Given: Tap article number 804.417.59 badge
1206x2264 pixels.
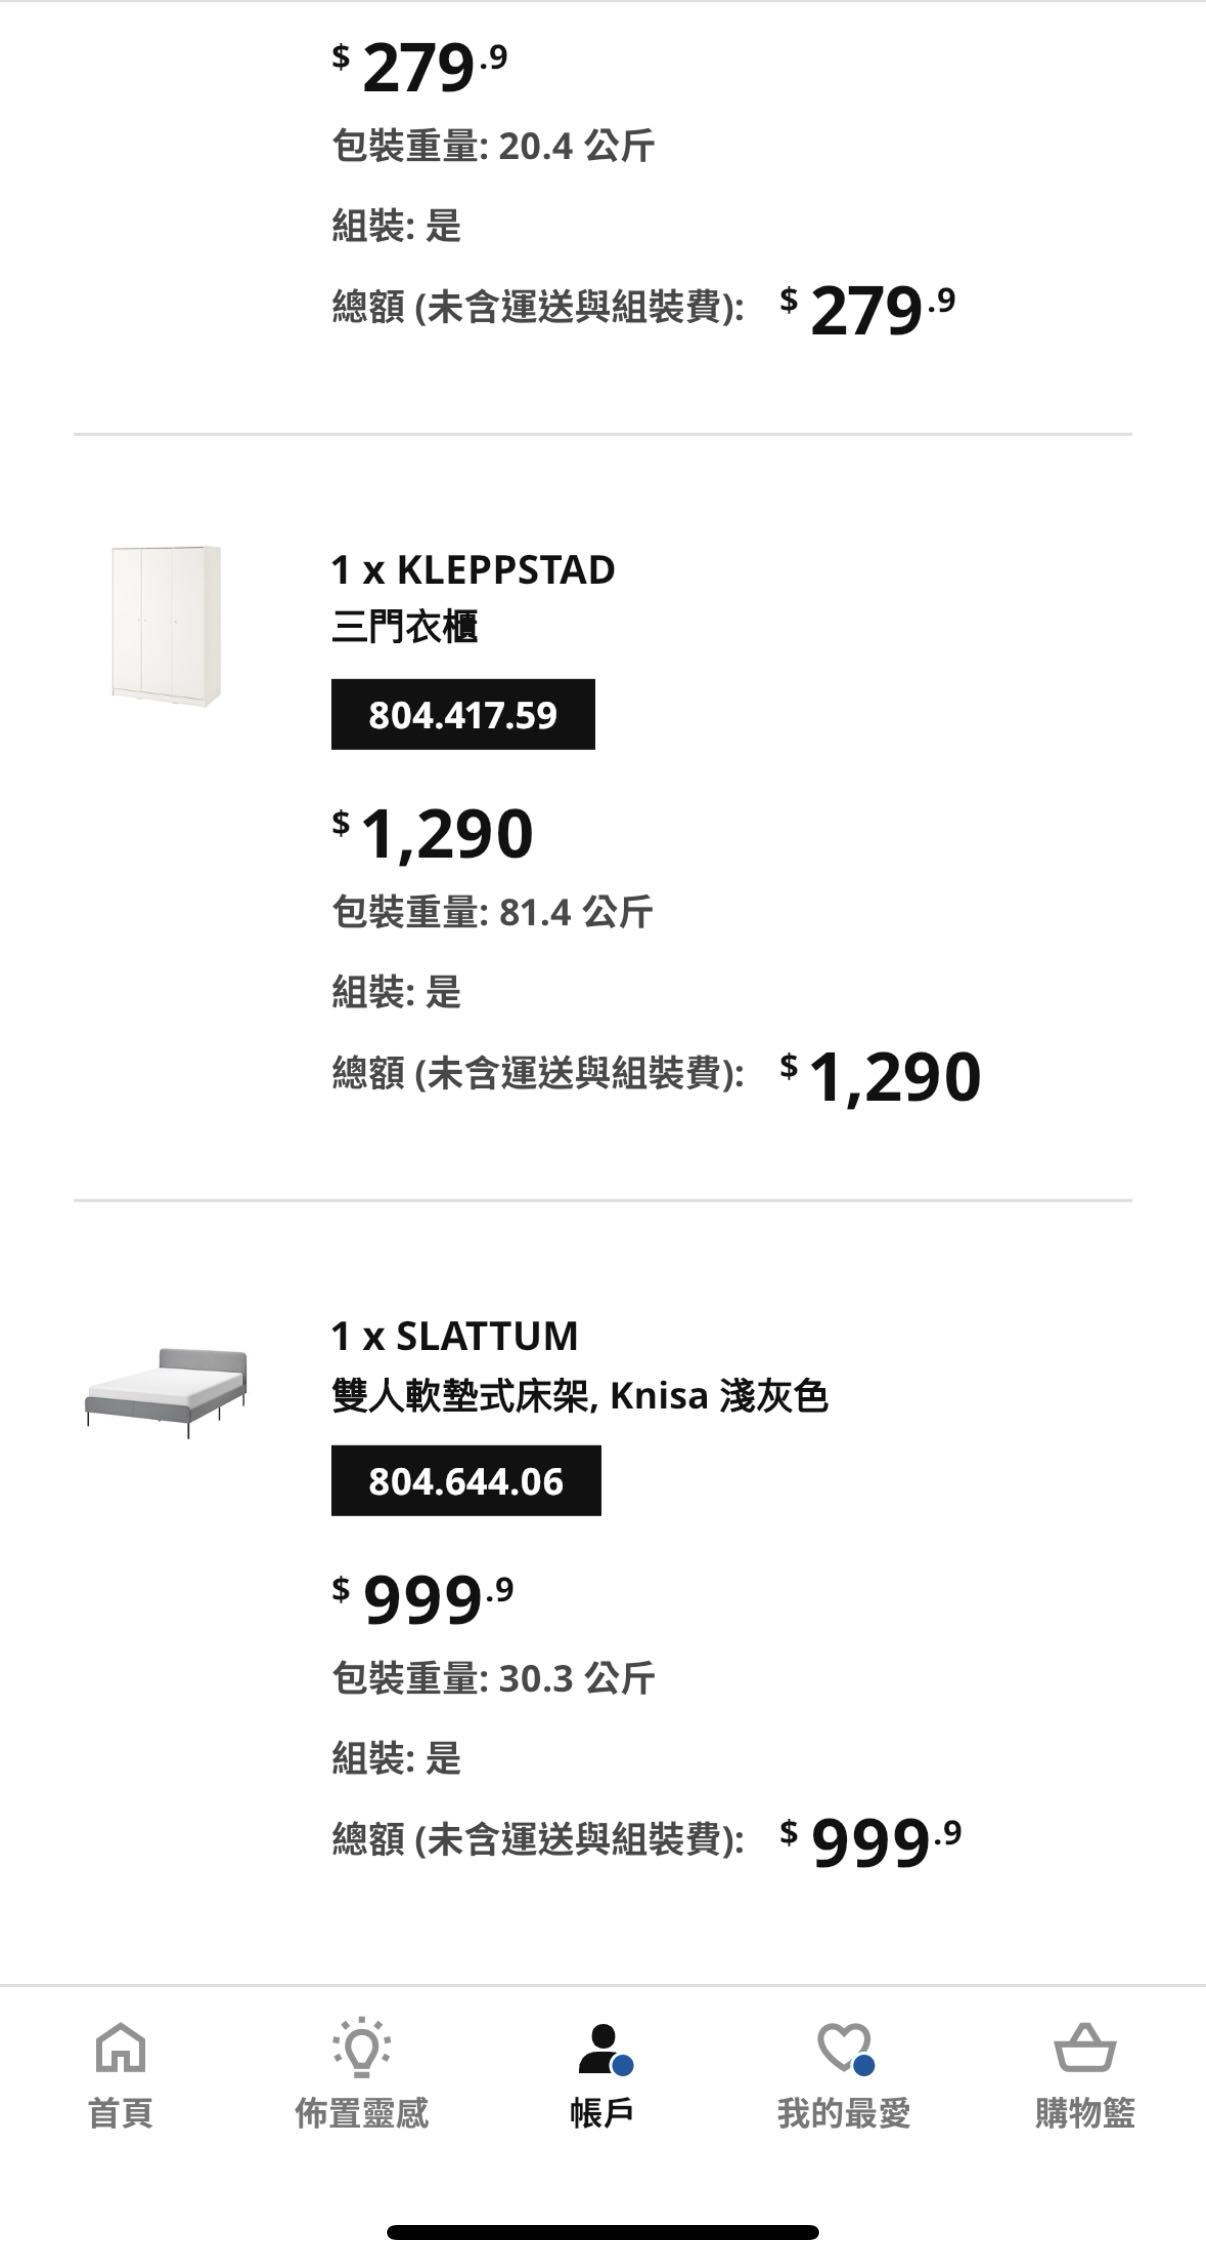Looking at the screenshot, I should [x=463, y=715].
